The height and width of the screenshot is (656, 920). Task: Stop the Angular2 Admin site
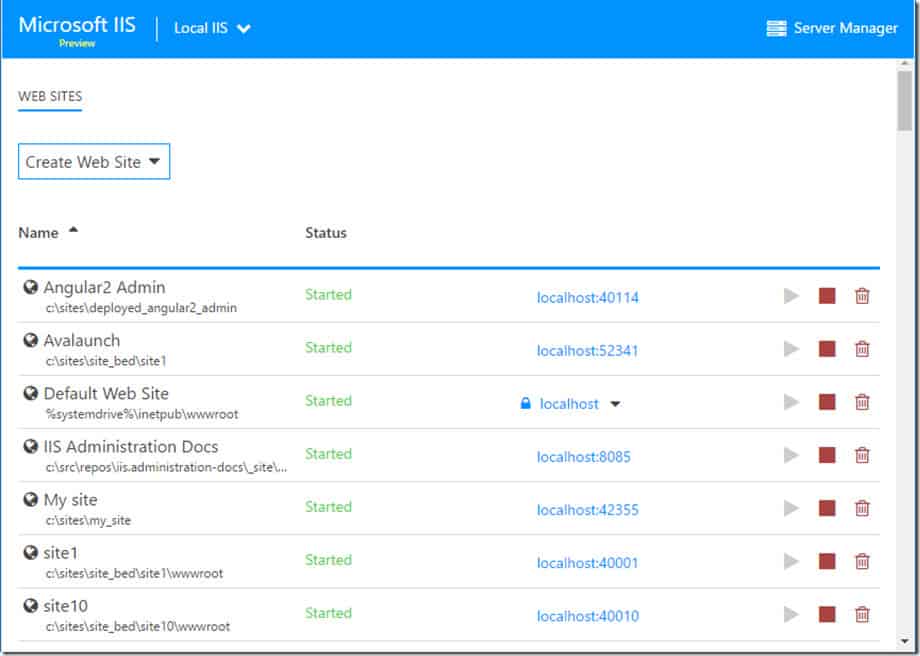(x=827, y=296)
